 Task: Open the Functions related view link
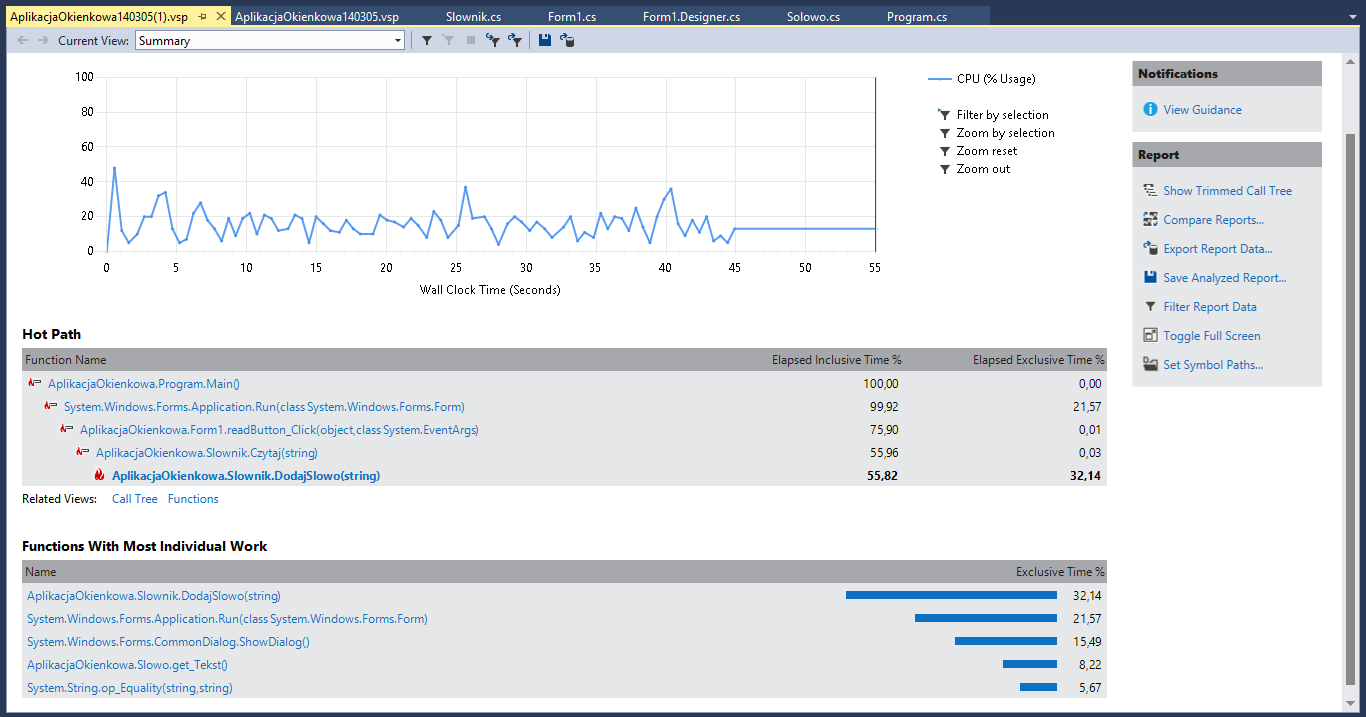[x=193, y=499]
